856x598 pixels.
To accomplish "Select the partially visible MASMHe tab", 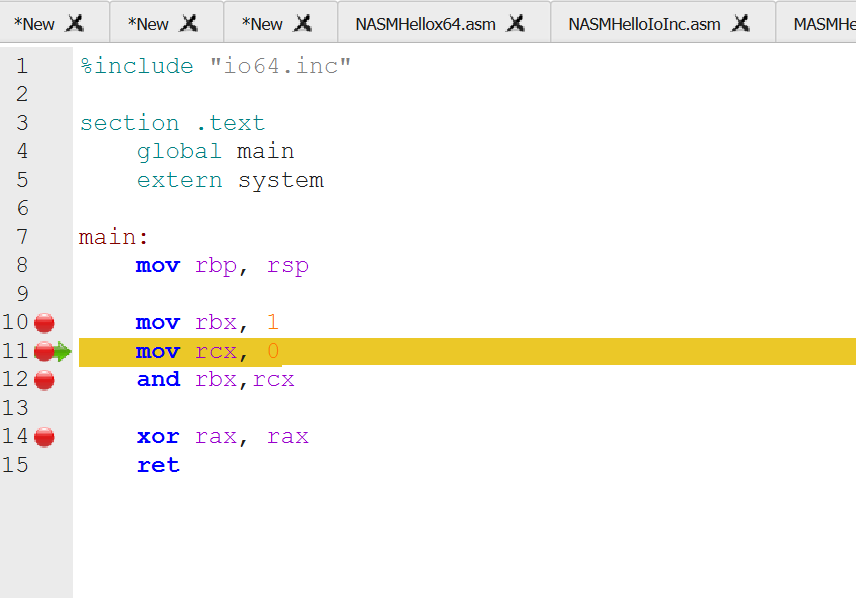I will [x=823, y=23].
